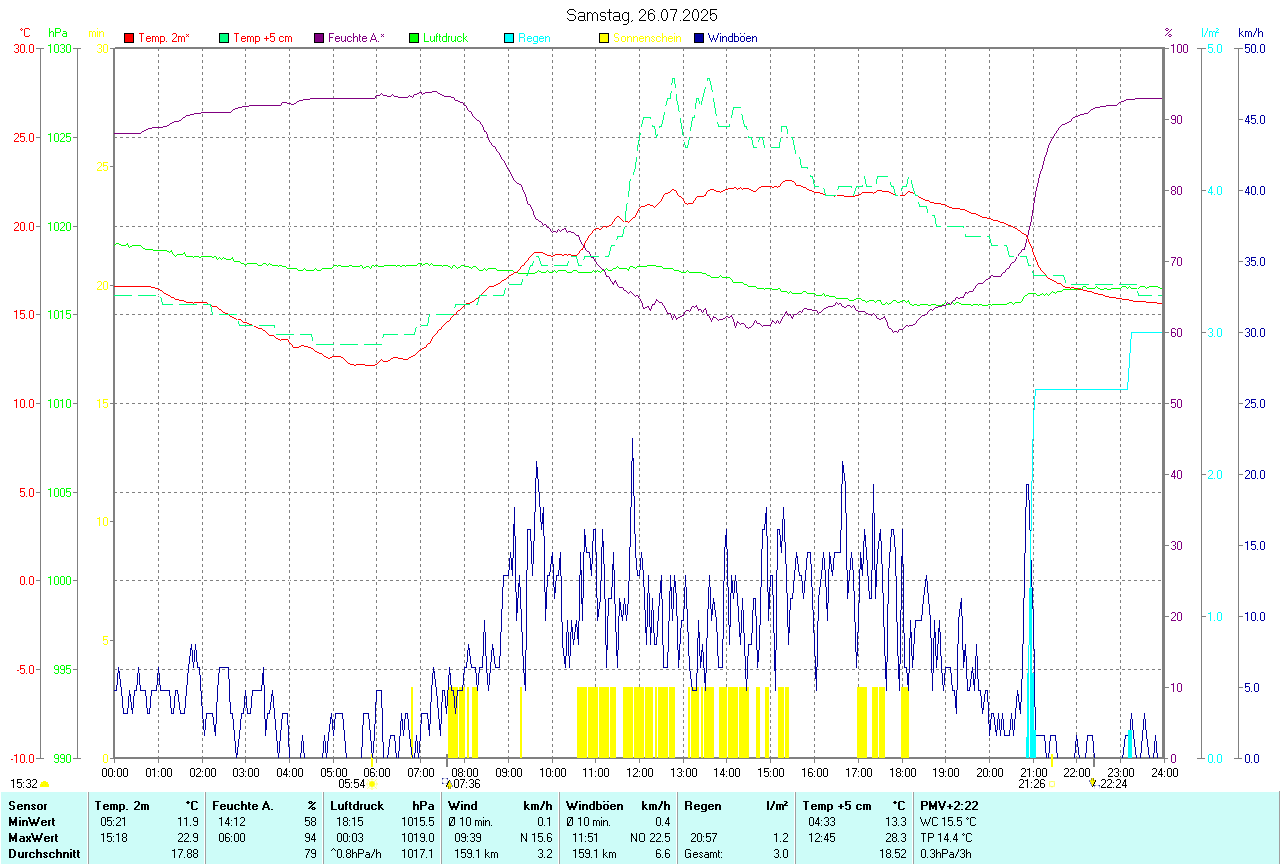
Task: Click the PMV+2:22 header cell
Action: 949,806
